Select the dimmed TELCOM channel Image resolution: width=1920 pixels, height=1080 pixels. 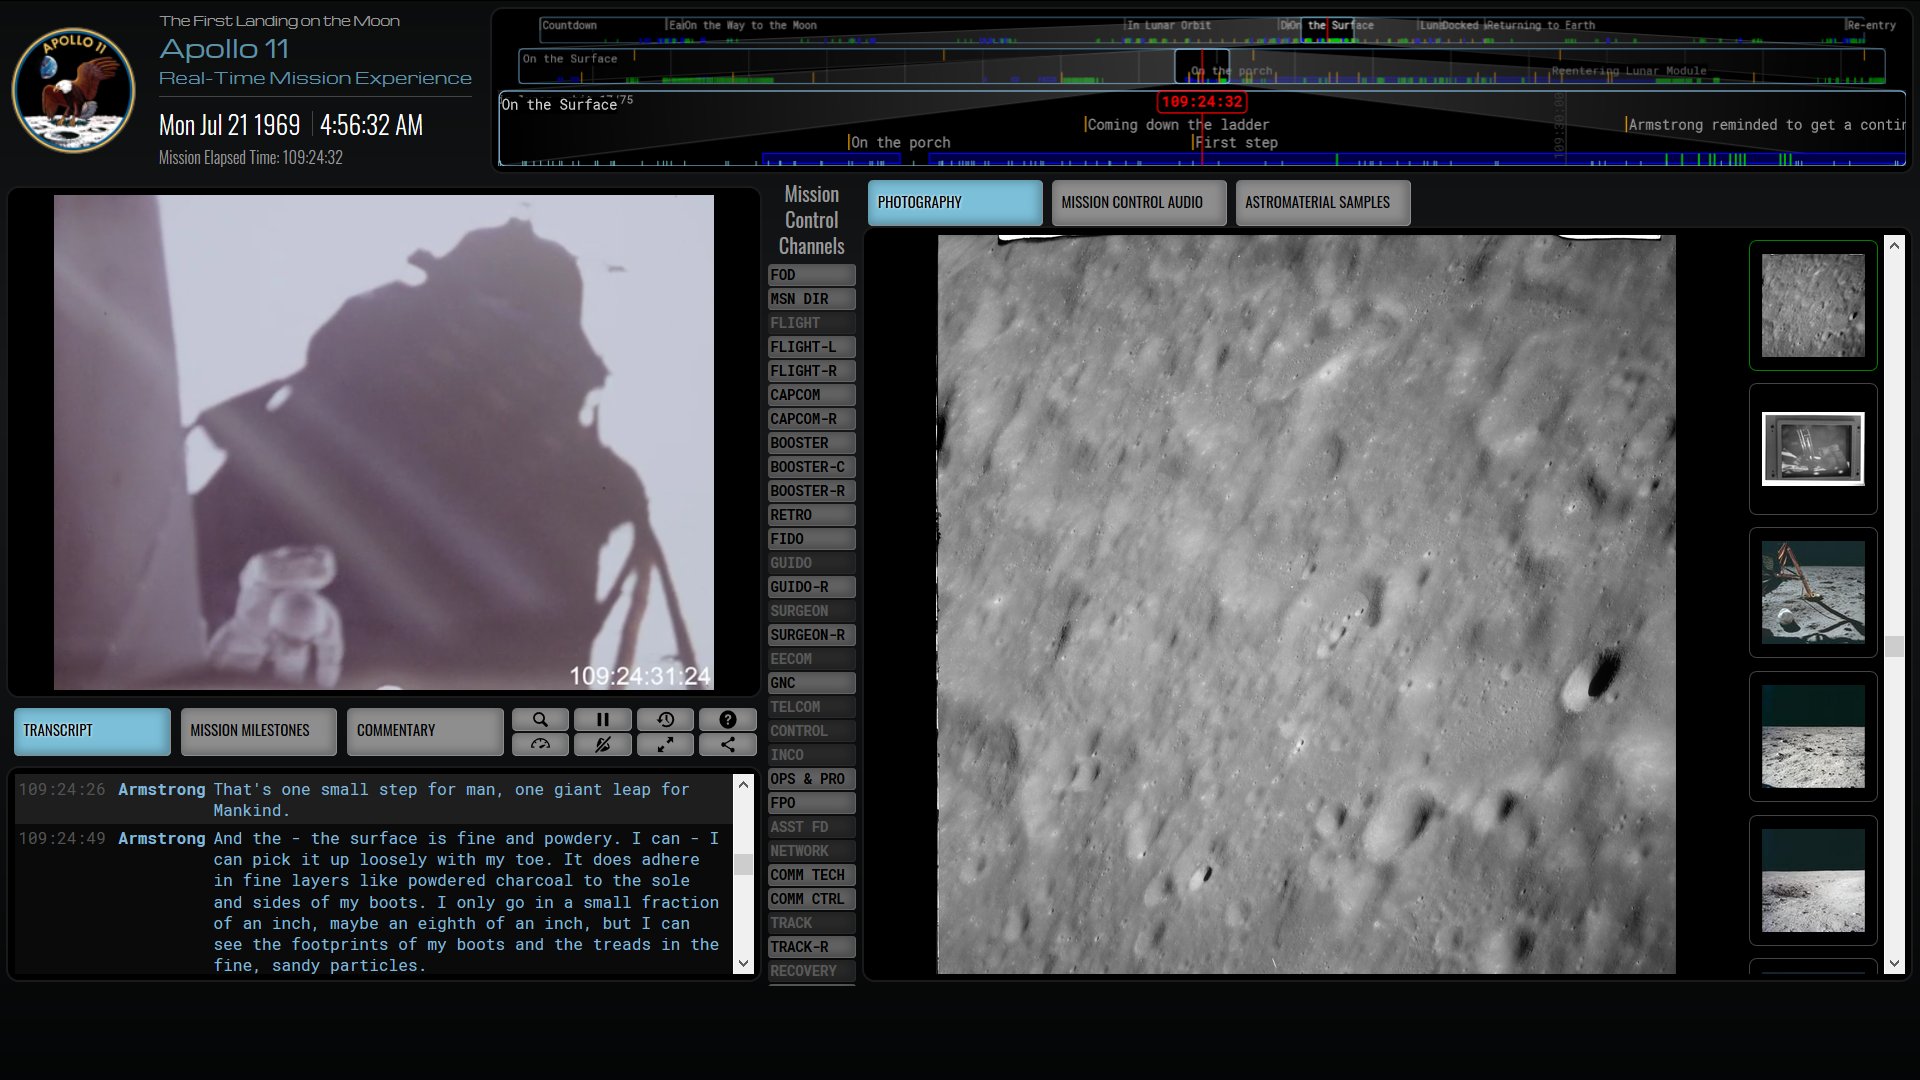click(x=811, y=707)
